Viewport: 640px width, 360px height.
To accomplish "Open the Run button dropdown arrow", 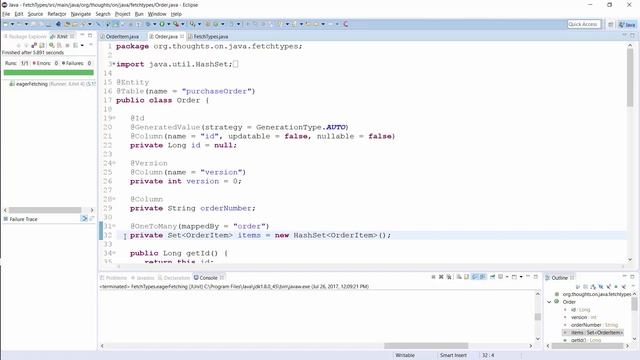I will (168, 24).
